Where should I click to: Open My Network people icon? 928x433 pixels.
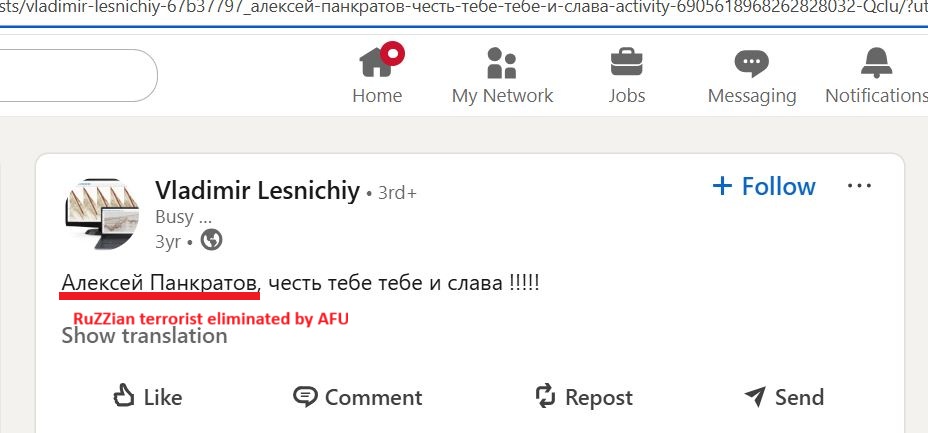pyautogui.click(x=501, y=62)
